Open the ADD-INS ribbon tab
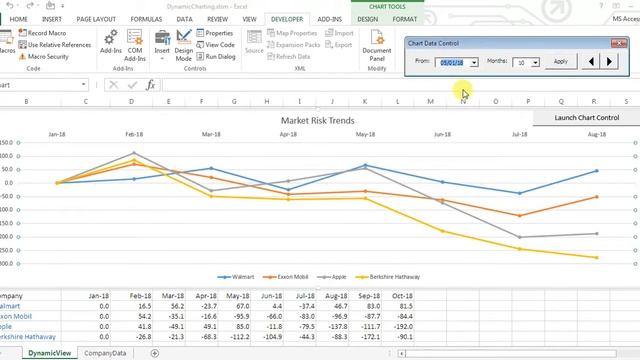 pos(329,19)
